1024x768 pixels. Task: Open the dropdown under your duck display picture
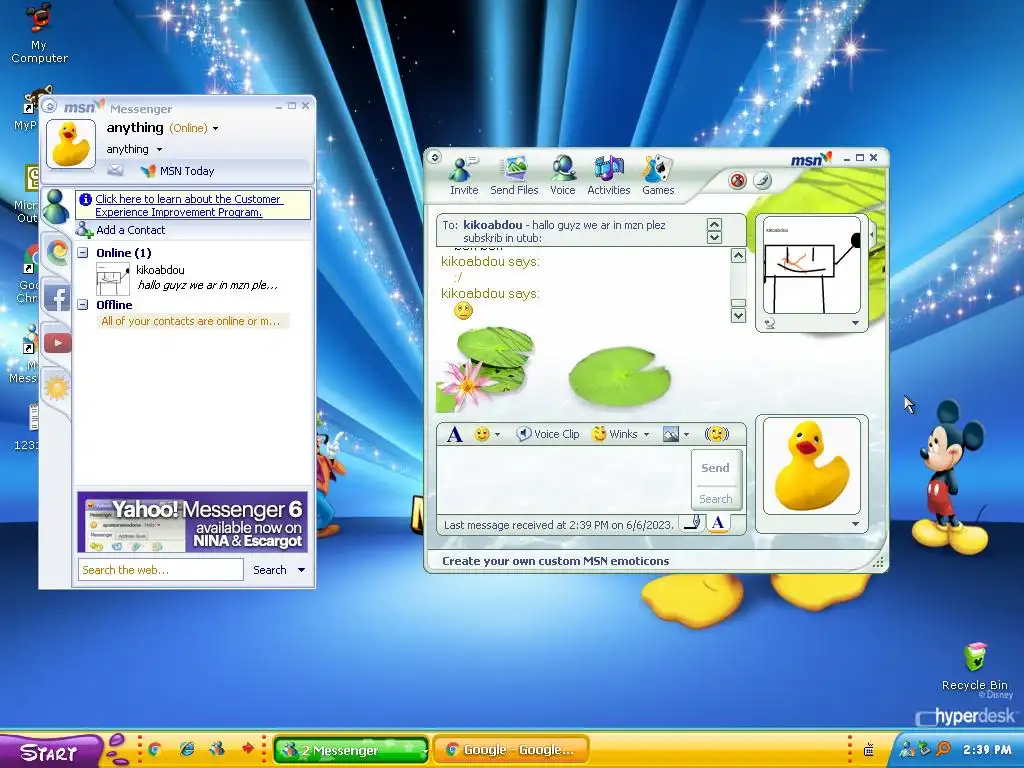coord(856,524)
